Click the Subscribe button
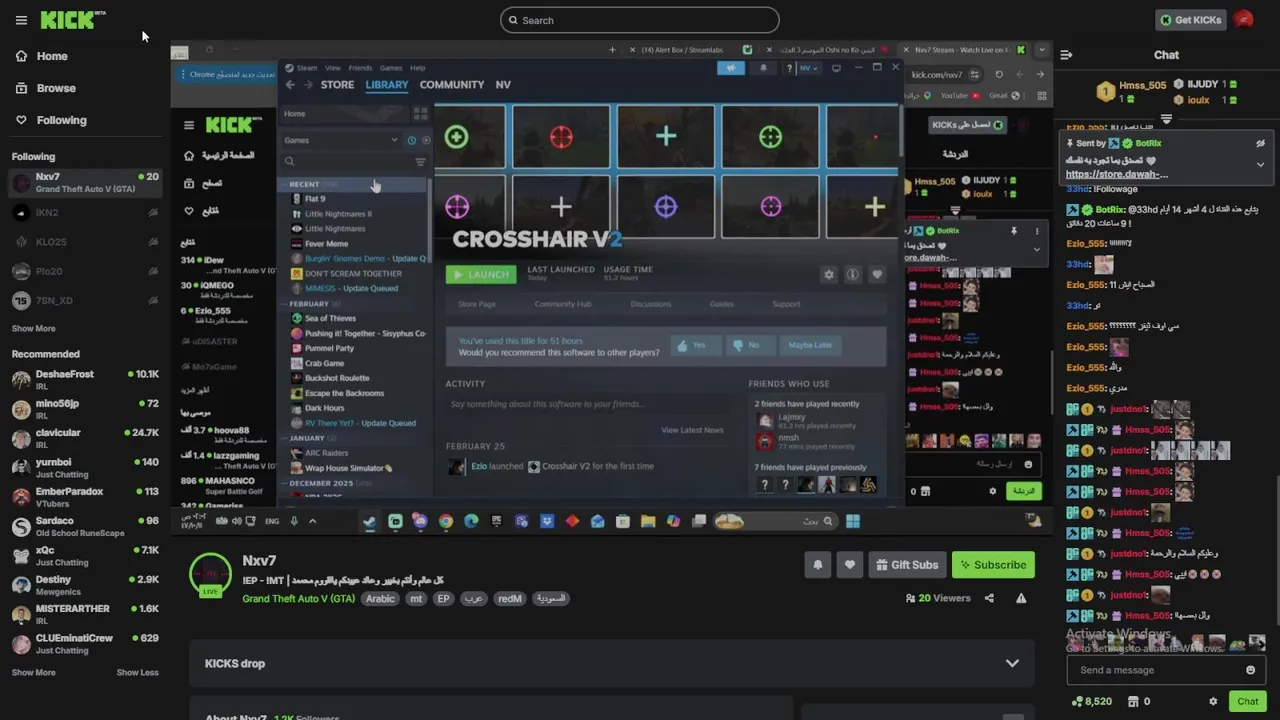This screenshot has width=1280, height=720. (993, 565)
